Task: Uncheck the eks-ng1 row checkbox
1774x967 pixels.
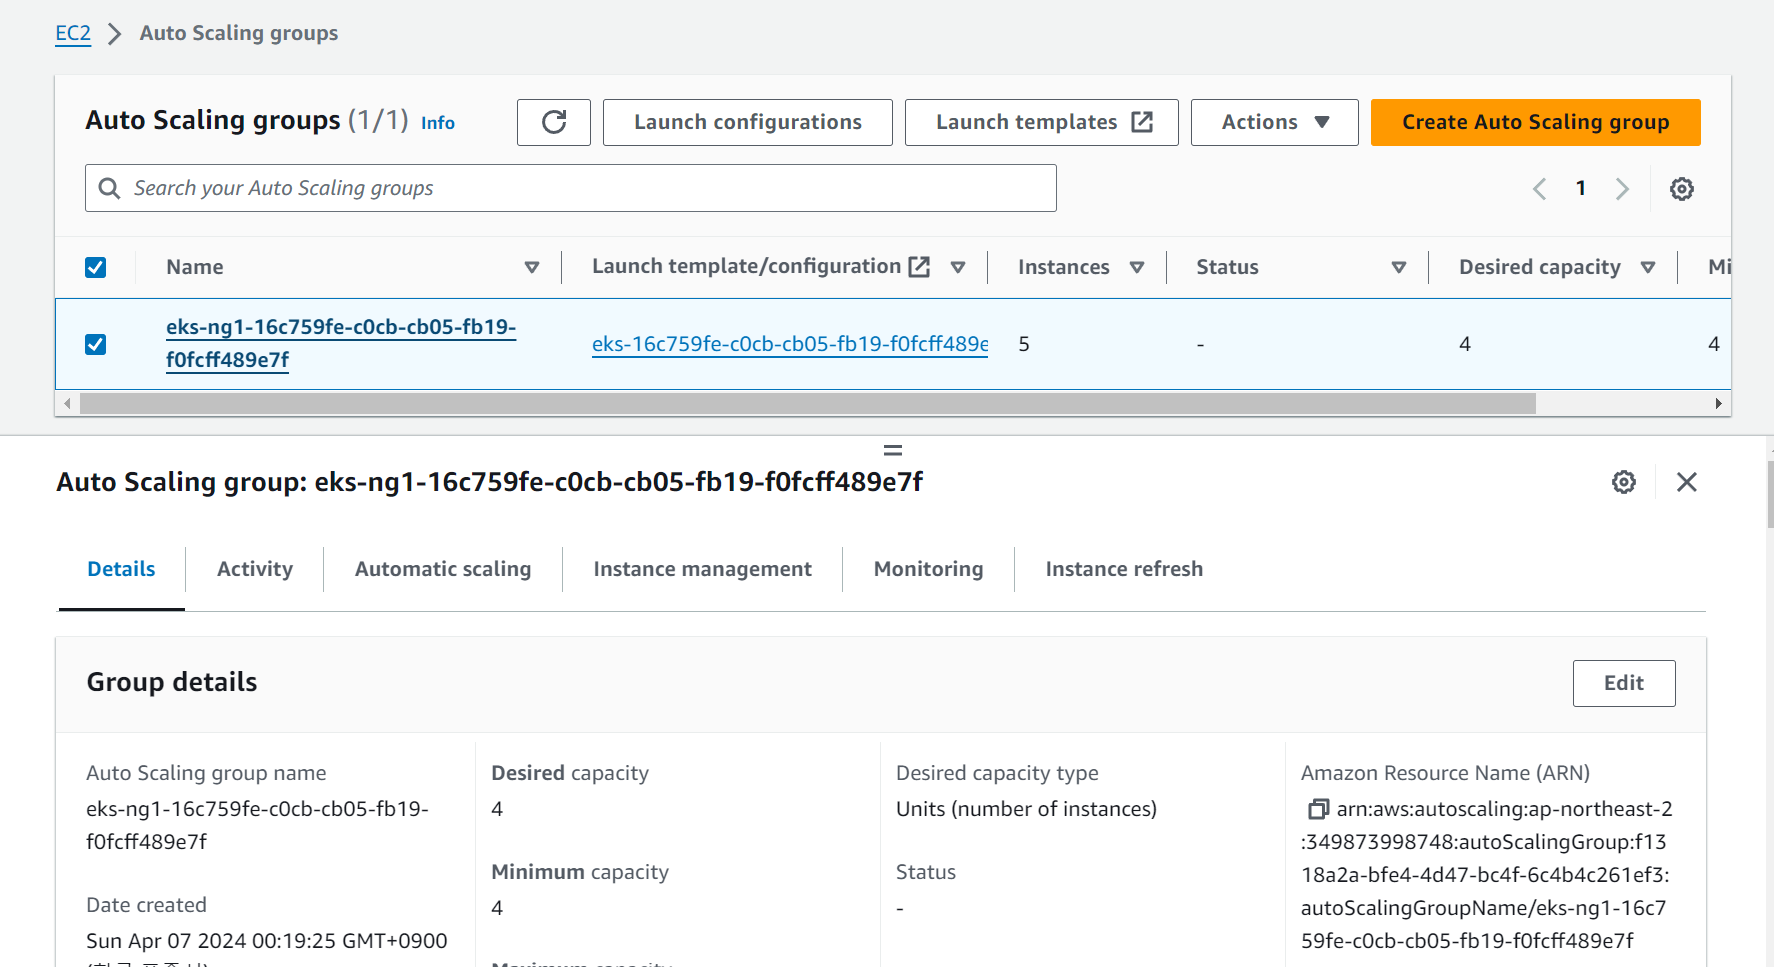Action: [96, 345]
